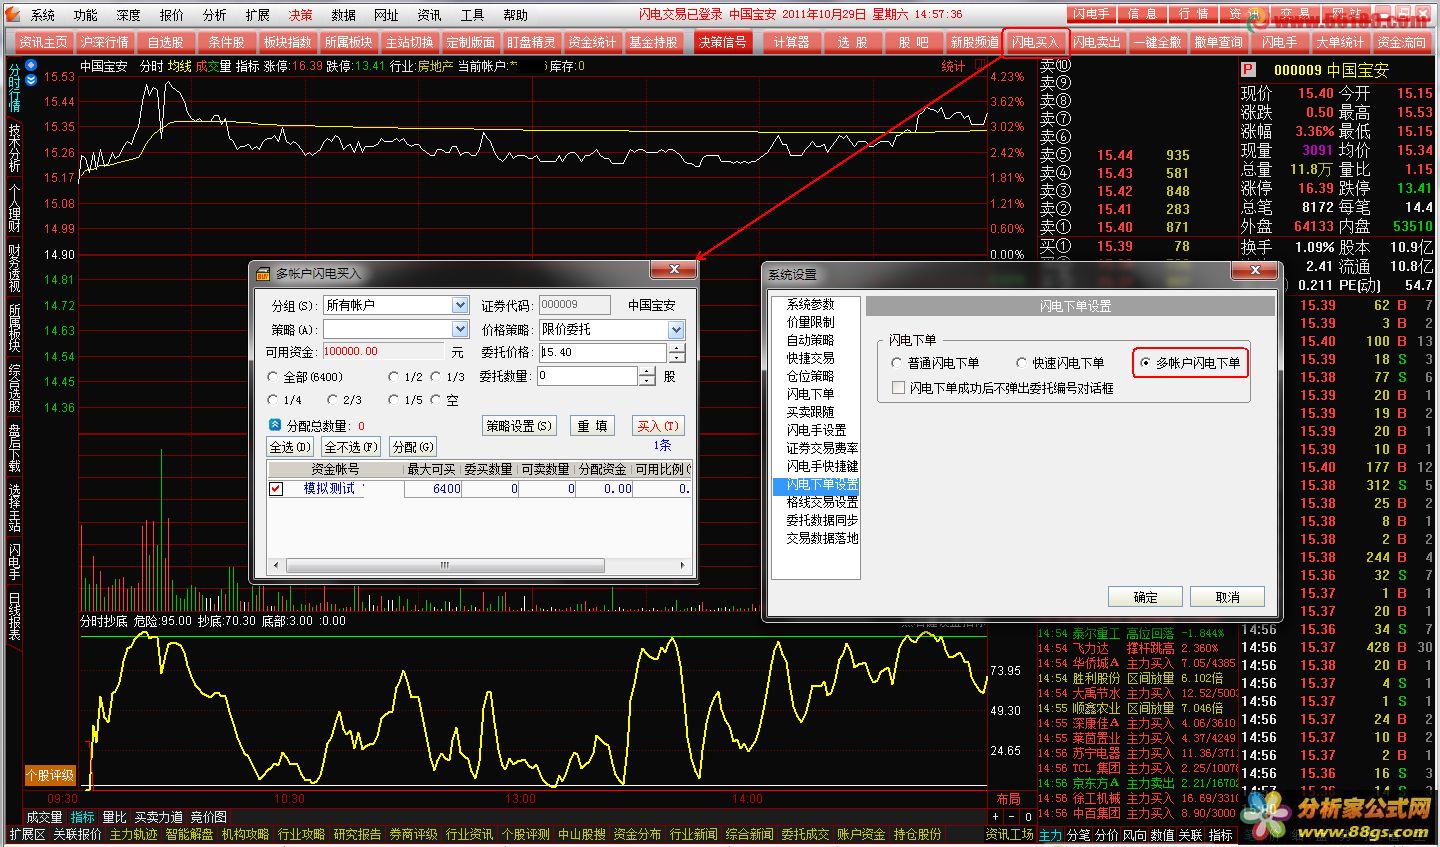The width and height of the screenshot is (1440, 847).
Task: Increase 委托数量 with the up stepper
Action: [x=647, y=371]
